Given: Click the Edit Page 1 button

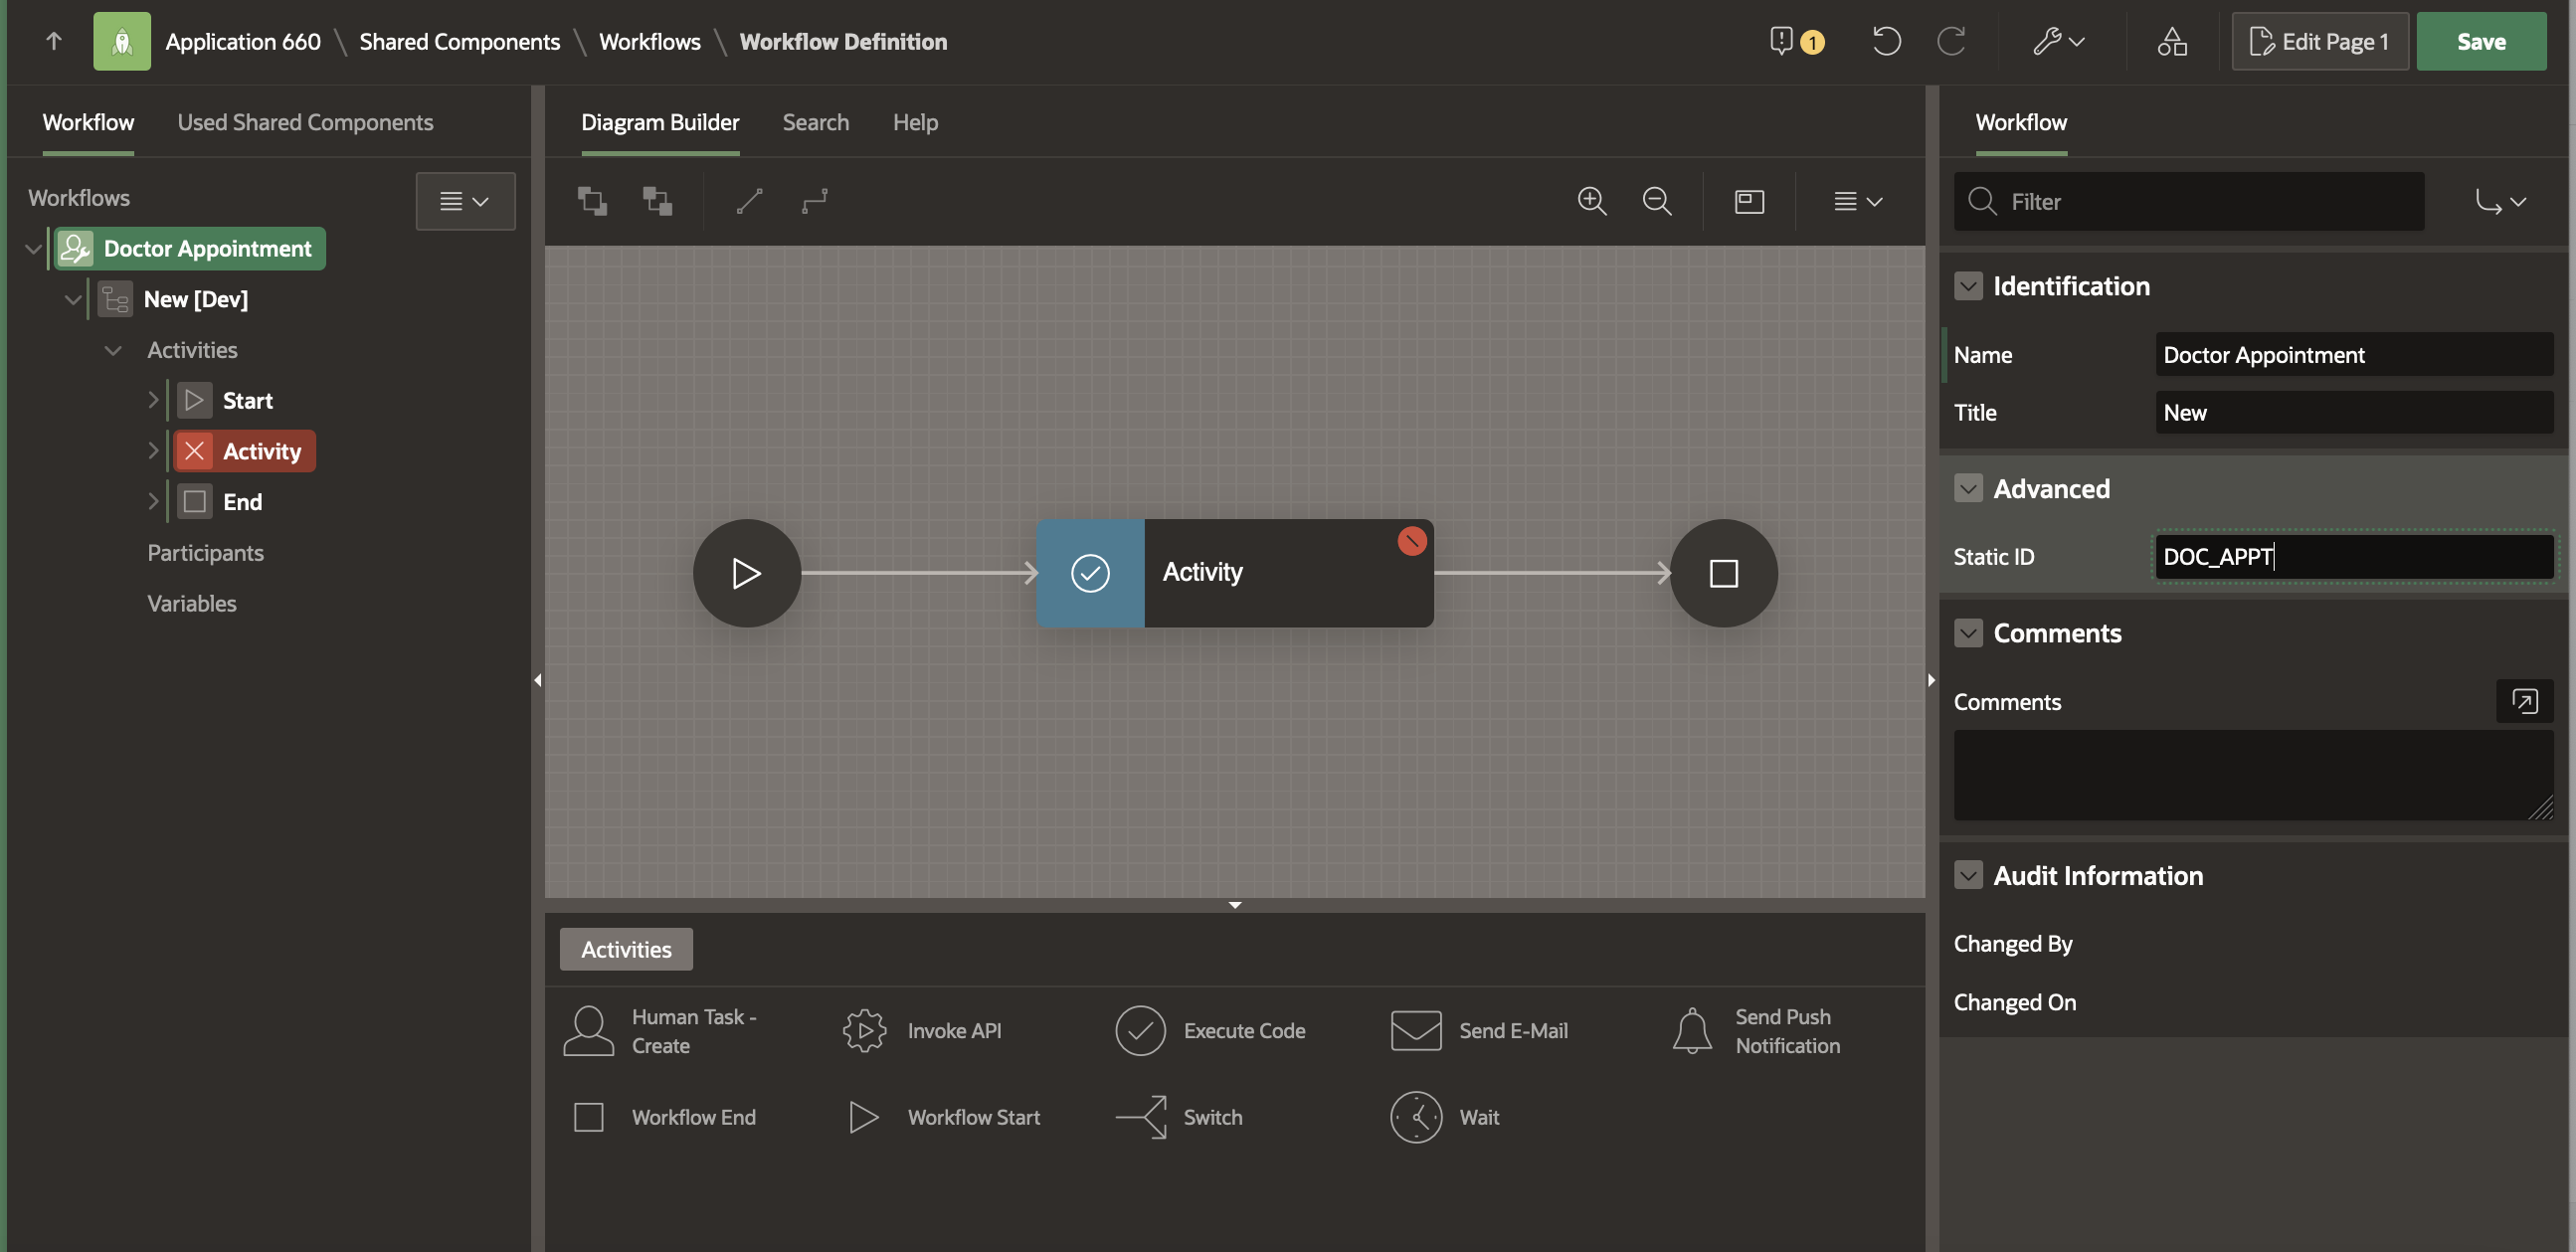Looking at the screenshot, I should click(2318, 41).
